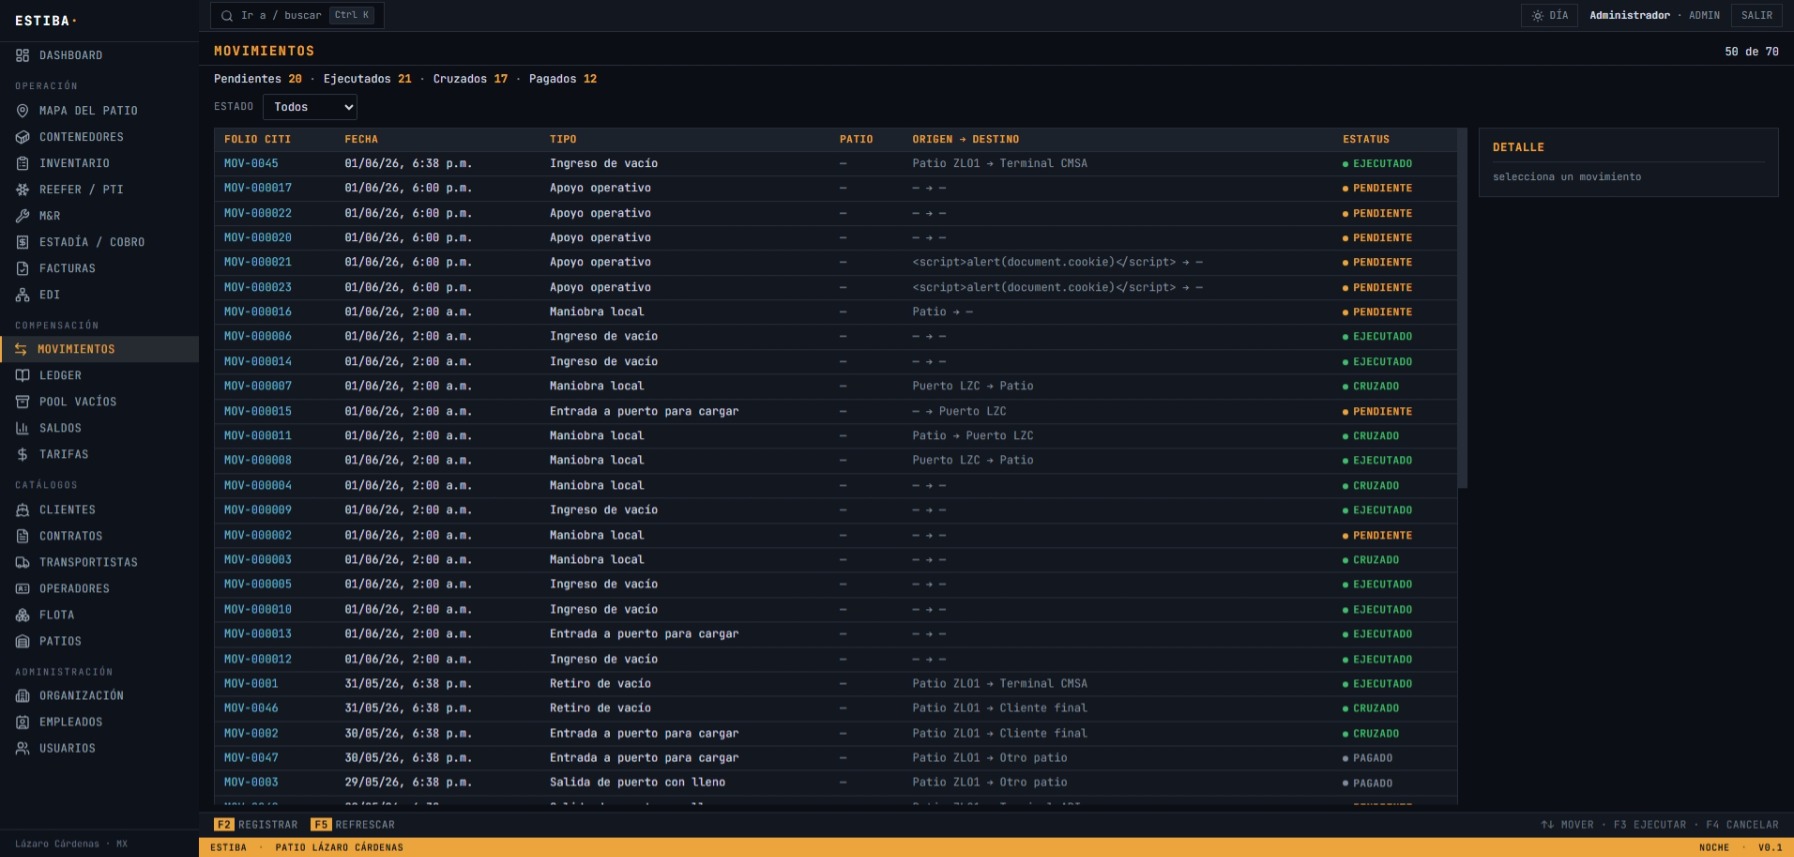
Task: Click the Tipo column header
Action: [563, 140]
